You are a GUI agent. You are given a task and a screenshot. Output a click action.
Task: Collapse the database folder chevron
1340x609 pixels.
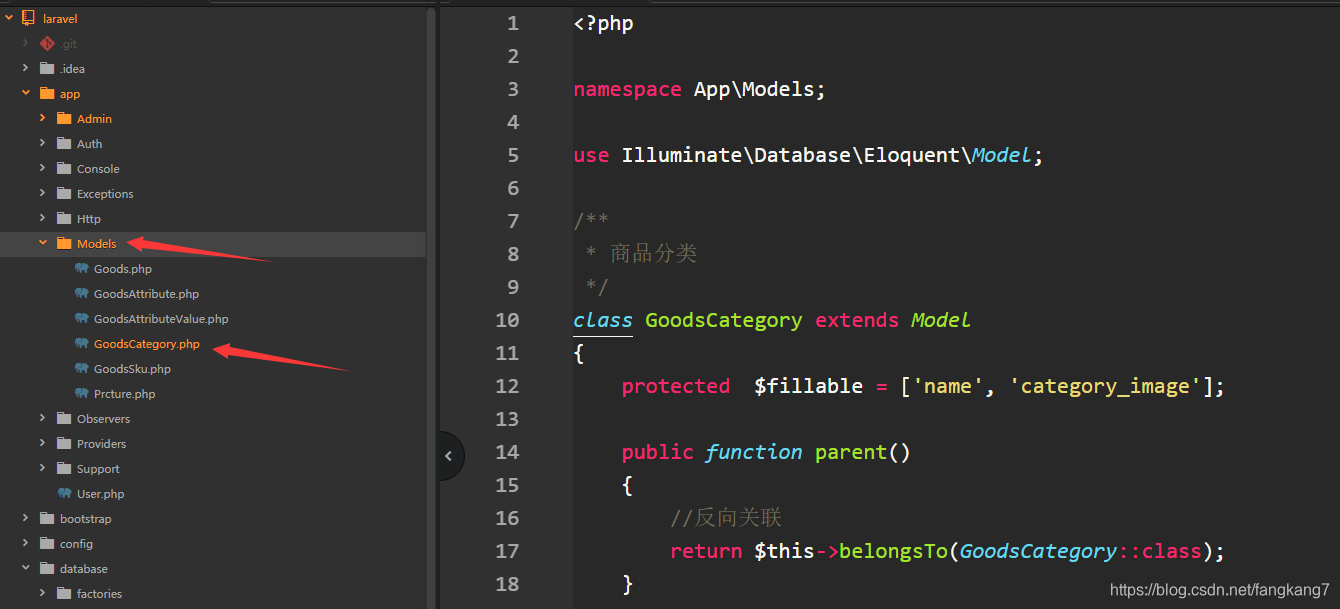pos(26,569)
